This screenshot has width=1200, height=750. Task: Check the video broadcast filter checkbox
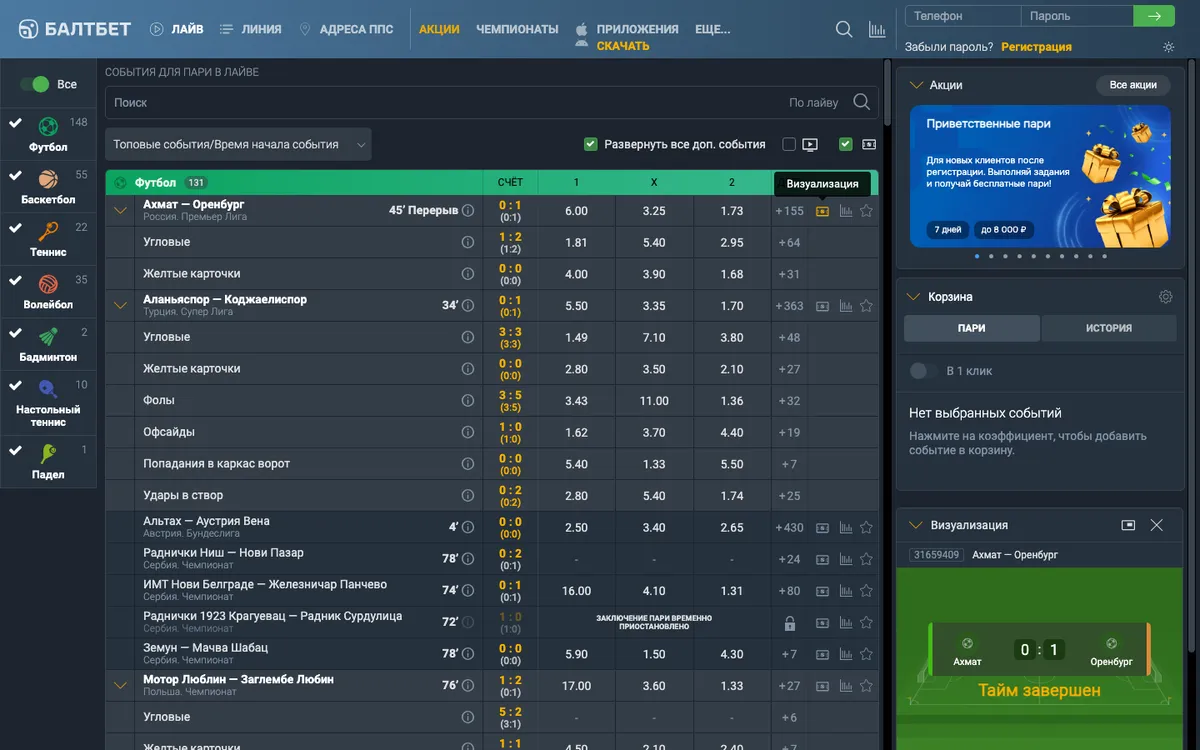click(789, 144)
